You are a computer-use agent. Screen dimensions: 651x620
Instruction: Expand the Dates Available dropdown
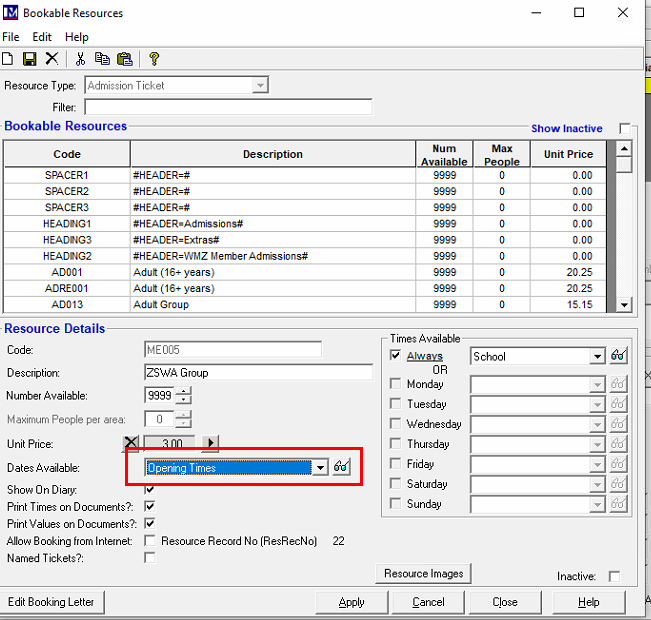click(320, 467)
